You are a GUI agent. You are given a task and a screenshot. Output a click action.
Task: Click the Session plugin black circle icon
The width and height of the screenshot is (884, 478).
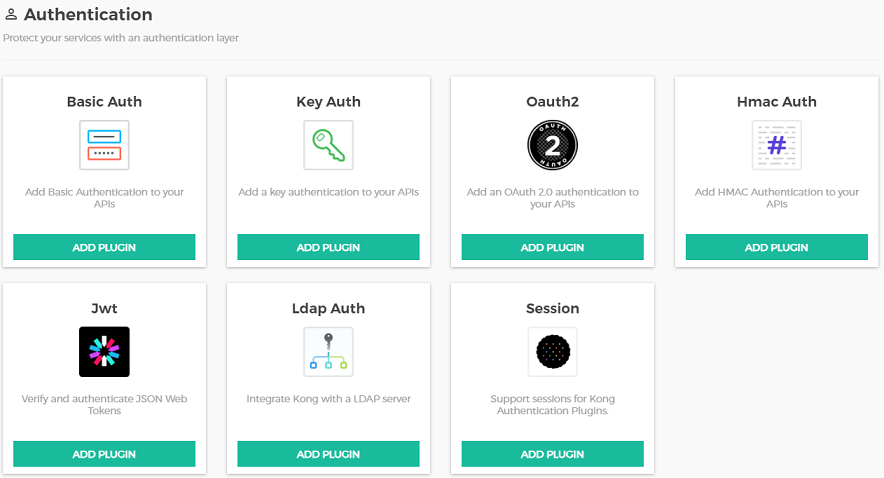pyautogui.click(x=552, y=352)
